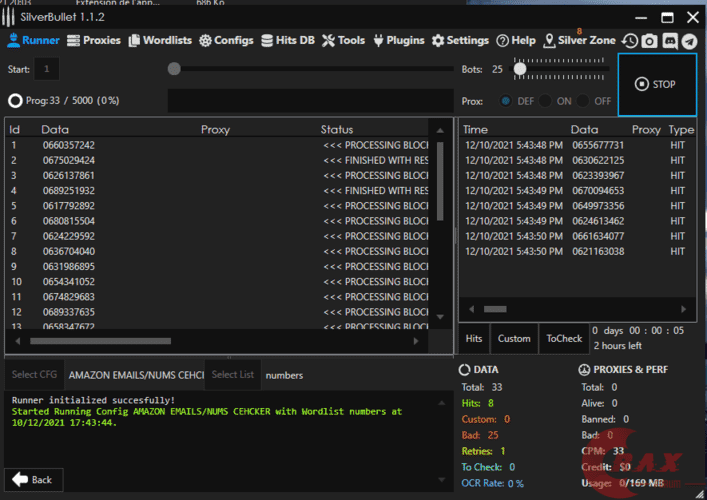The image size is (707, 500).
Task: Click the Select CFG button
Action: pyautogui.click(x=33, y=375)
